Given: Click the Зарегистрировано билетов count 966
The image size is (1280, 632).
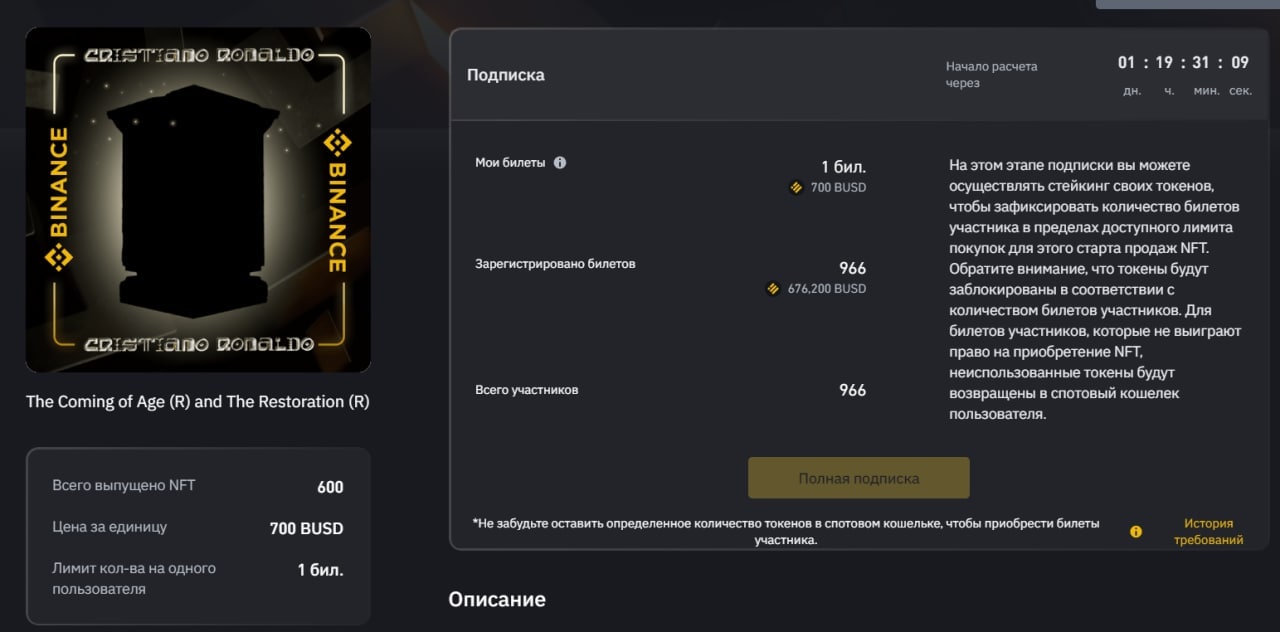Looking at the screenshot, I should (852, 268).
